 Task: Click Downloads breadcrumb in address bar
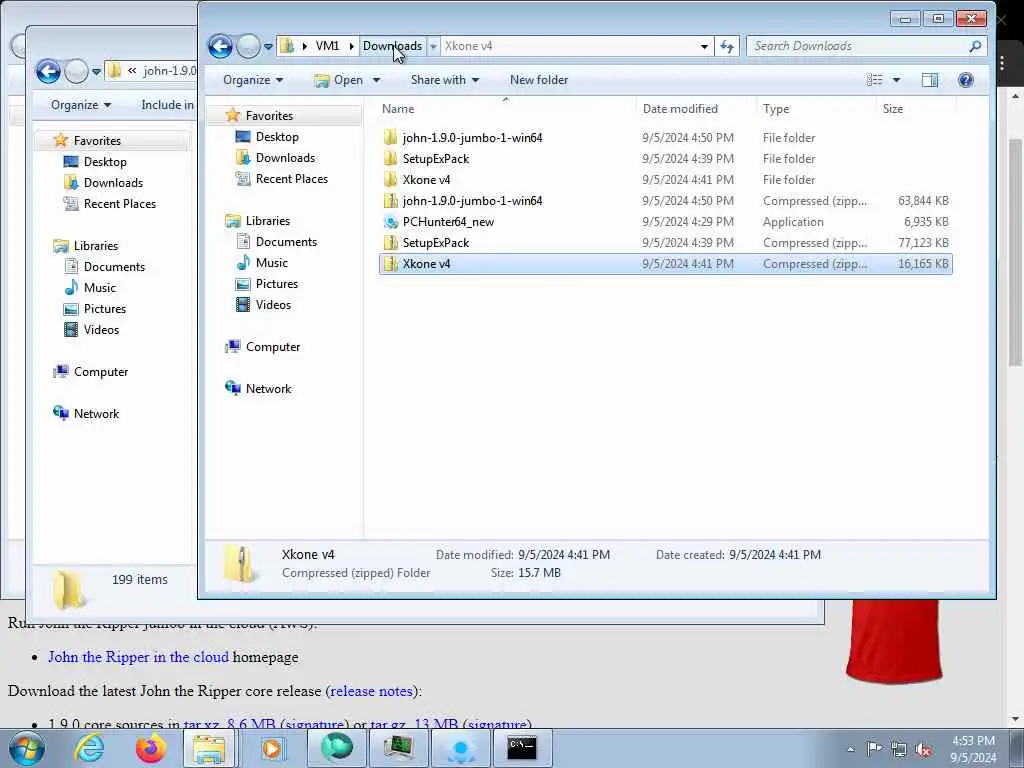(x=392, y=46)
